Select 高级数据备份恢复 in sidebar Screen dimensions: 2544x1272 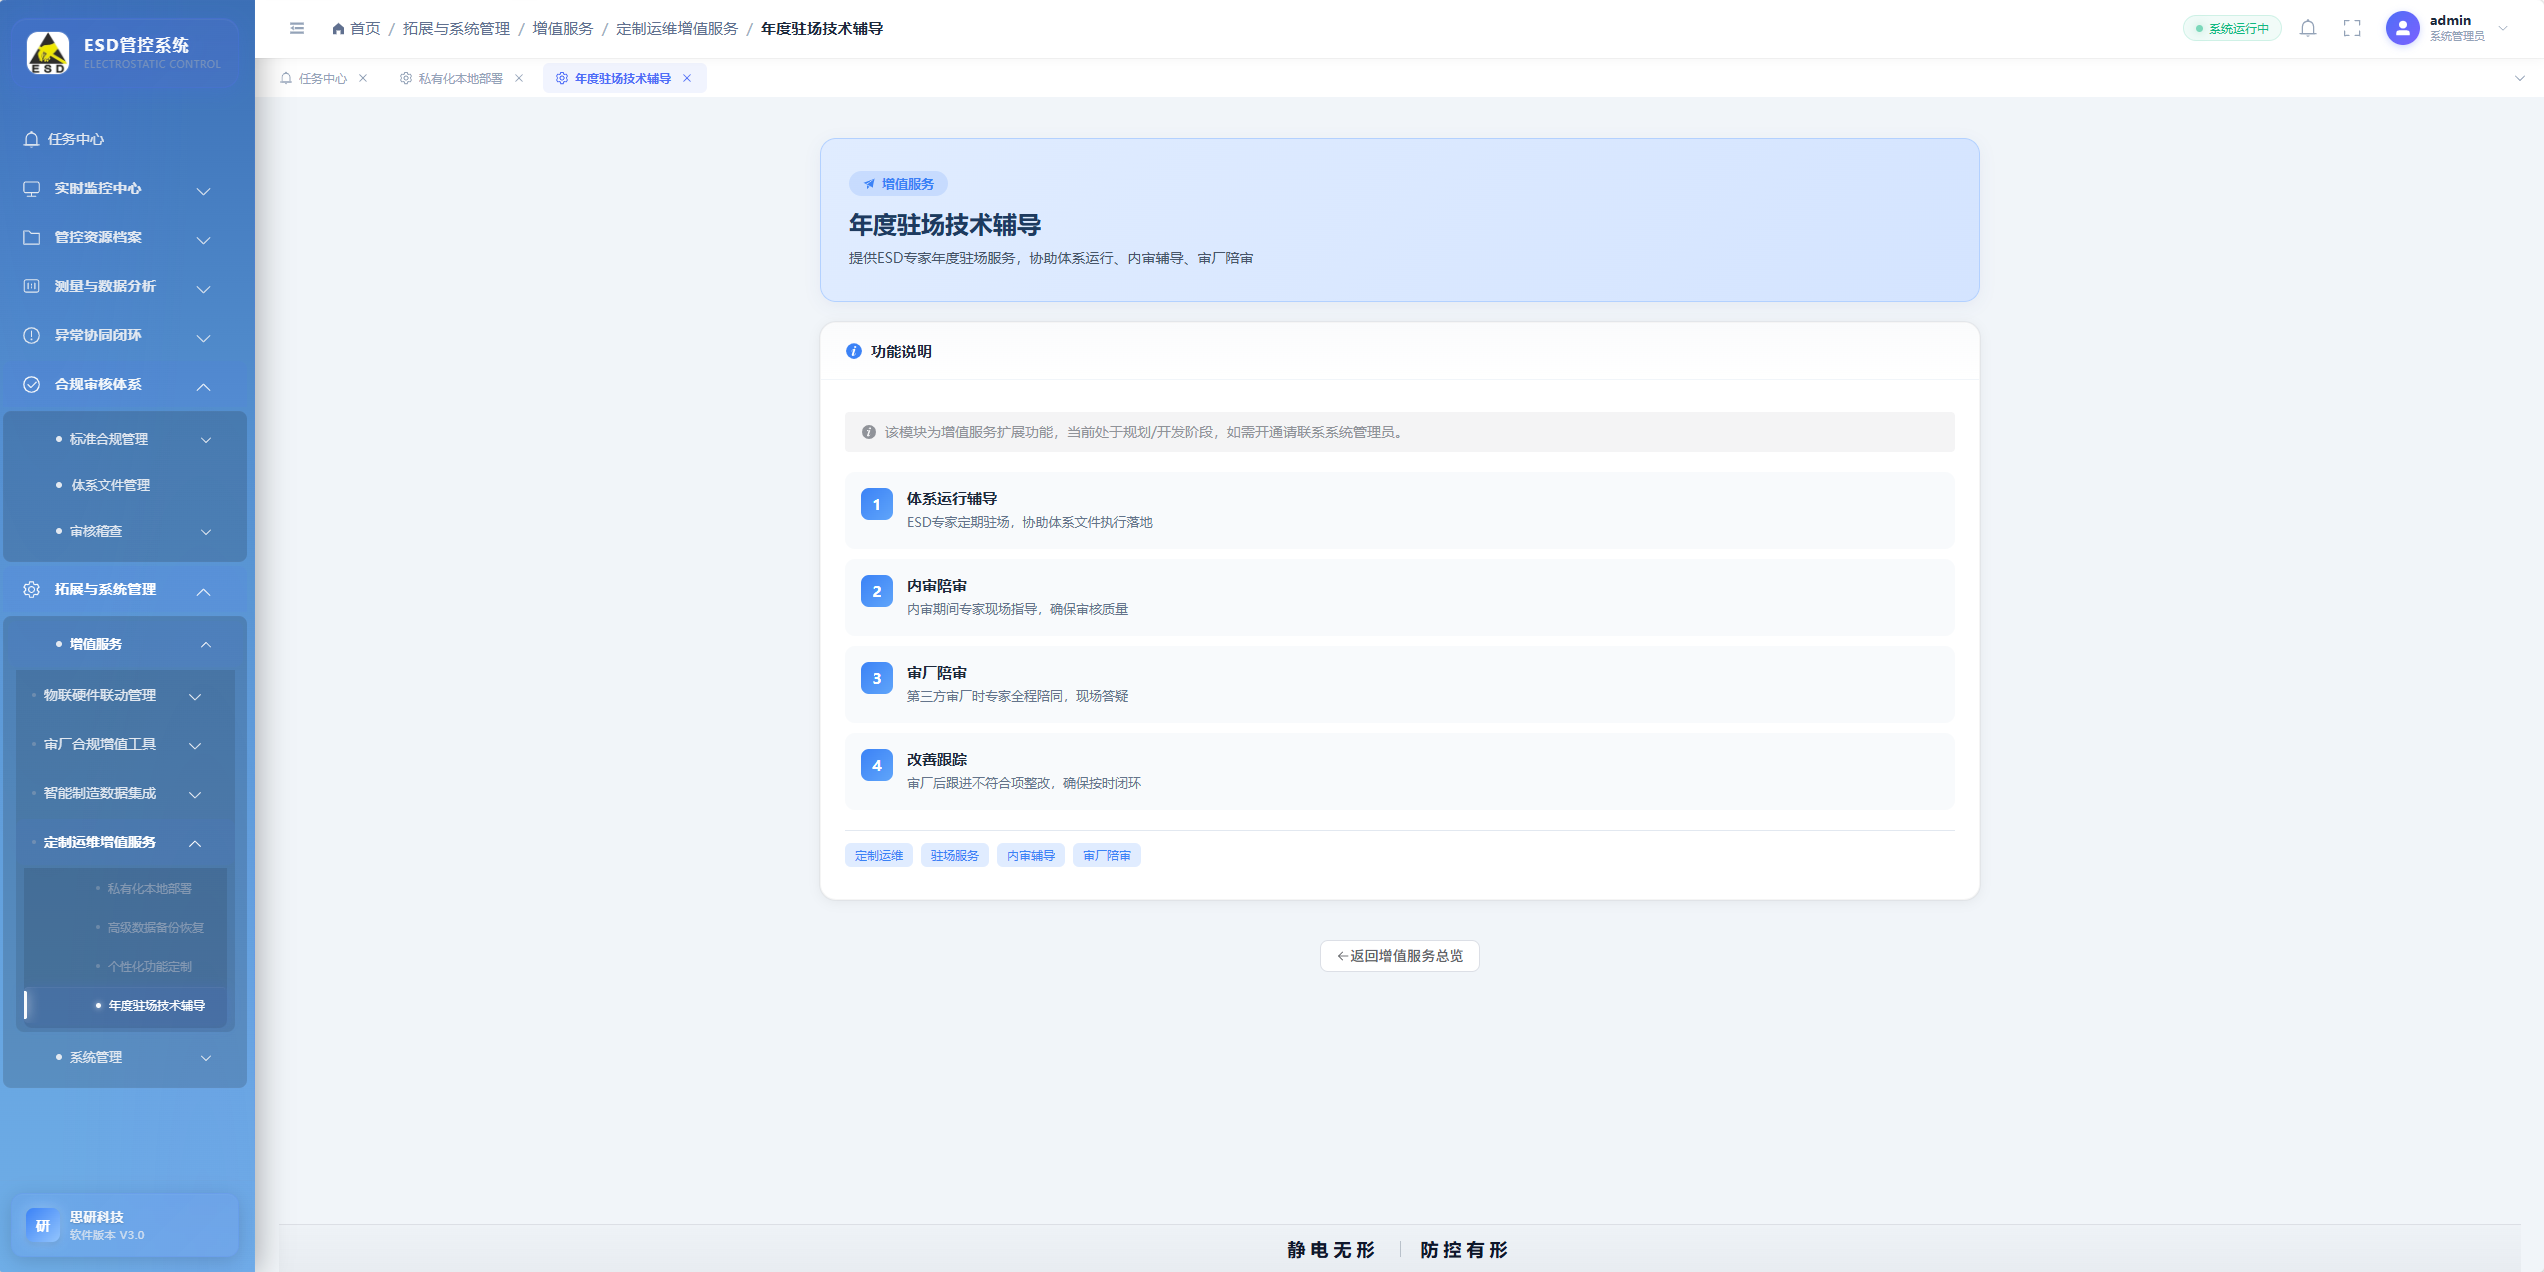[155, 928]
